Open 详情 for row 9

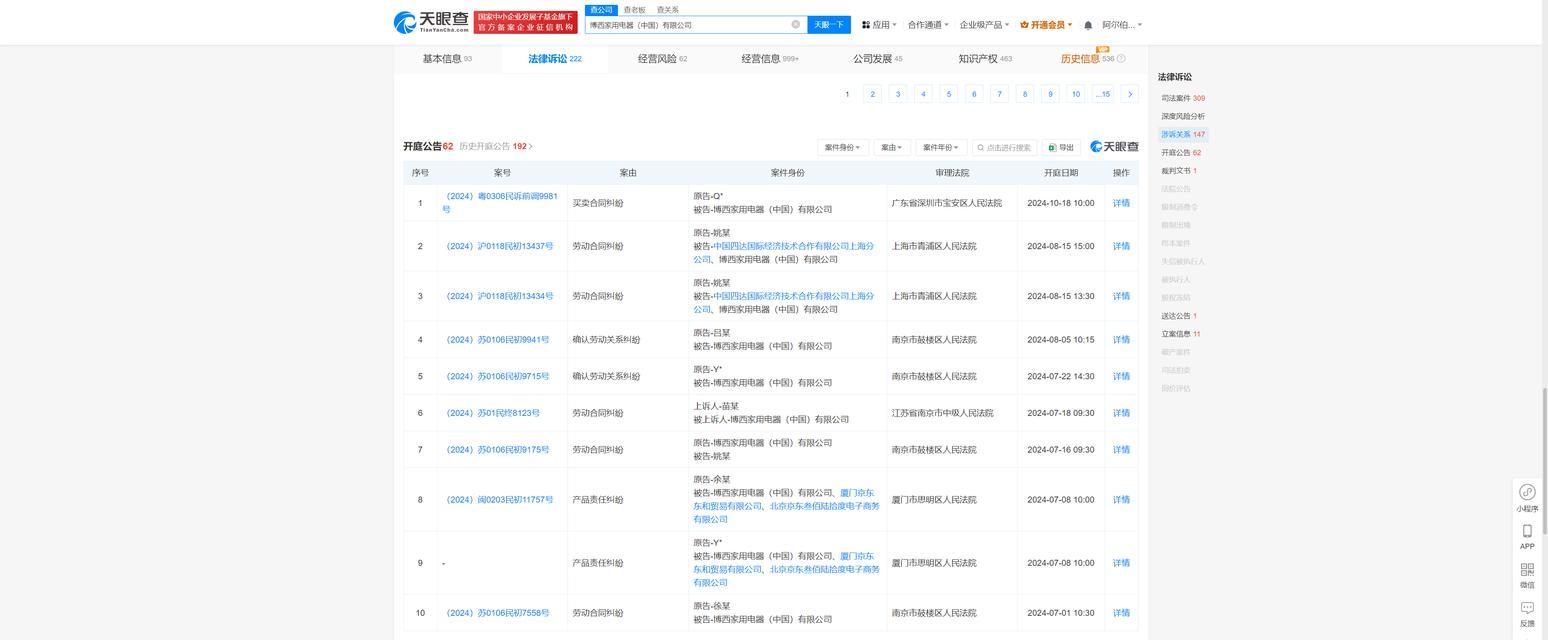1121,563
